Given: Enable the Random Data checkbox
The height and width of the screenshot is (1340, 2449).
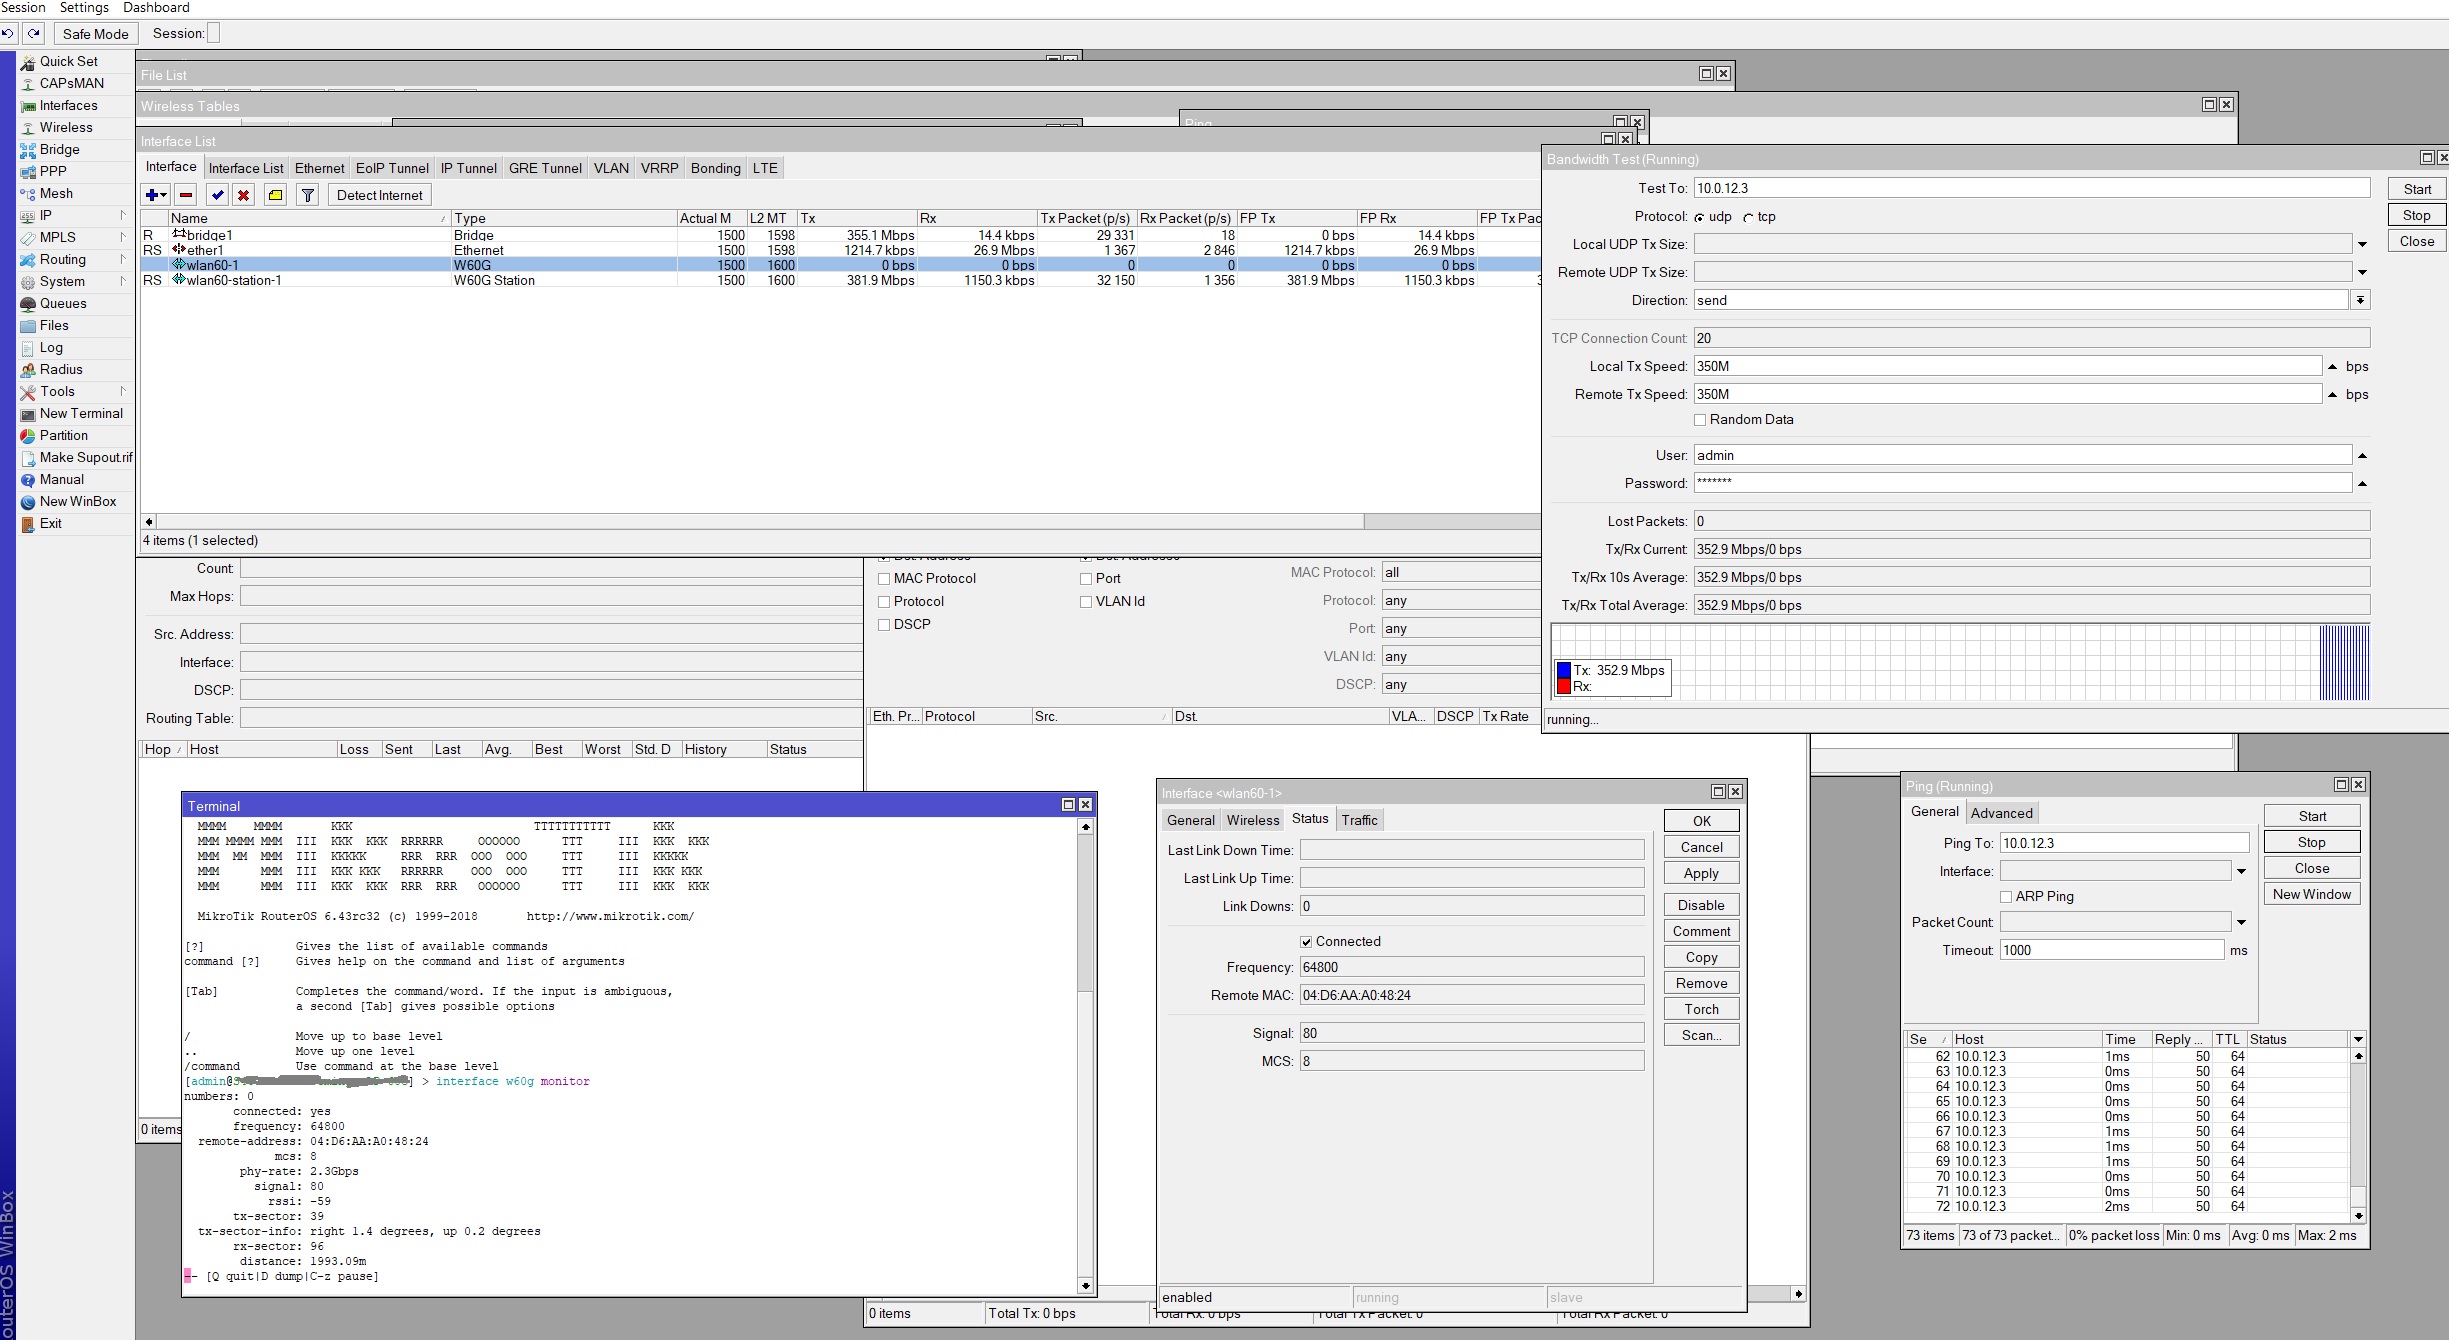Looking at the screenshot, I should 1700,420.
